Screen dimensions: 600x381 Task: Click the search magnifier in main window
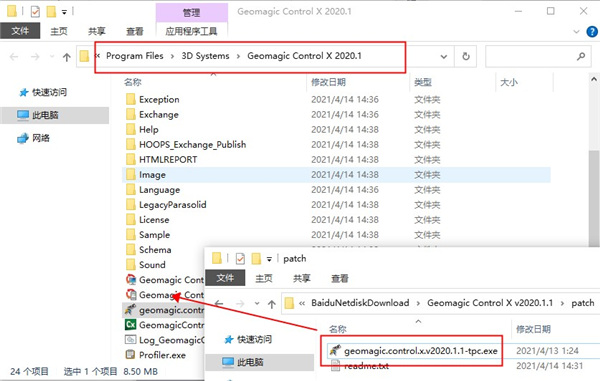pyautogui.click(x=581, y=56)
